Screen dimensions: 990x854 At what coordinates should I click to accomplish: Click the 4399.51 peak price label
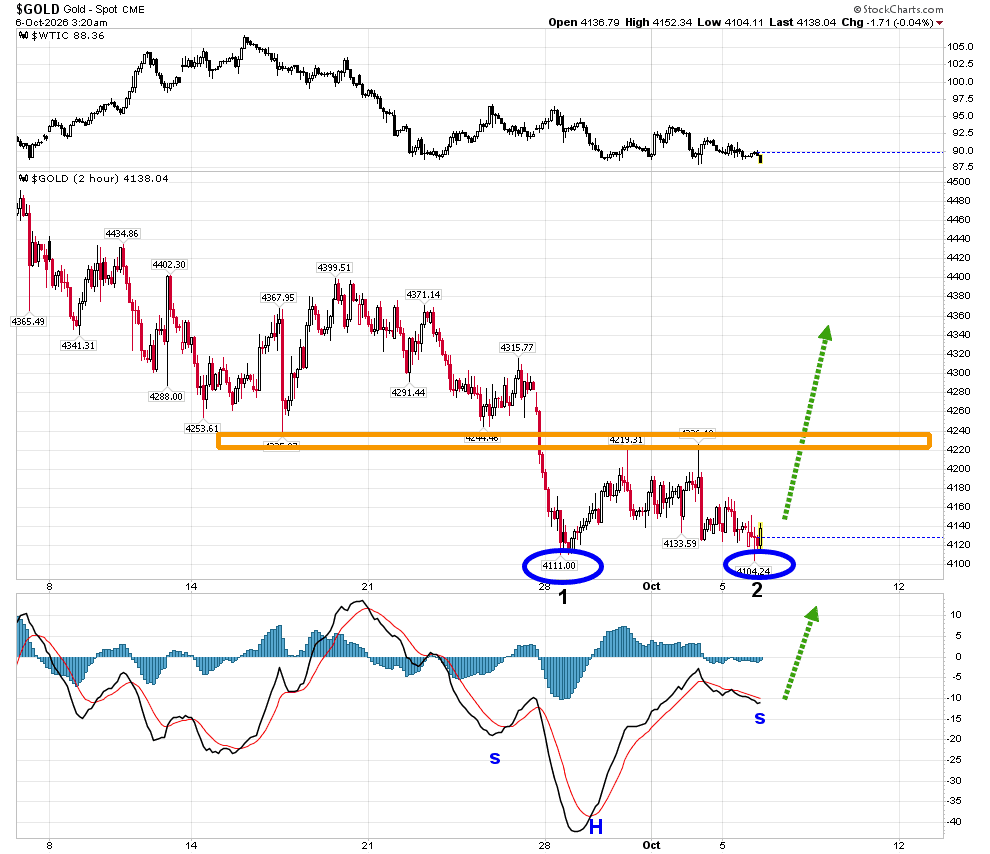point(334,268)
